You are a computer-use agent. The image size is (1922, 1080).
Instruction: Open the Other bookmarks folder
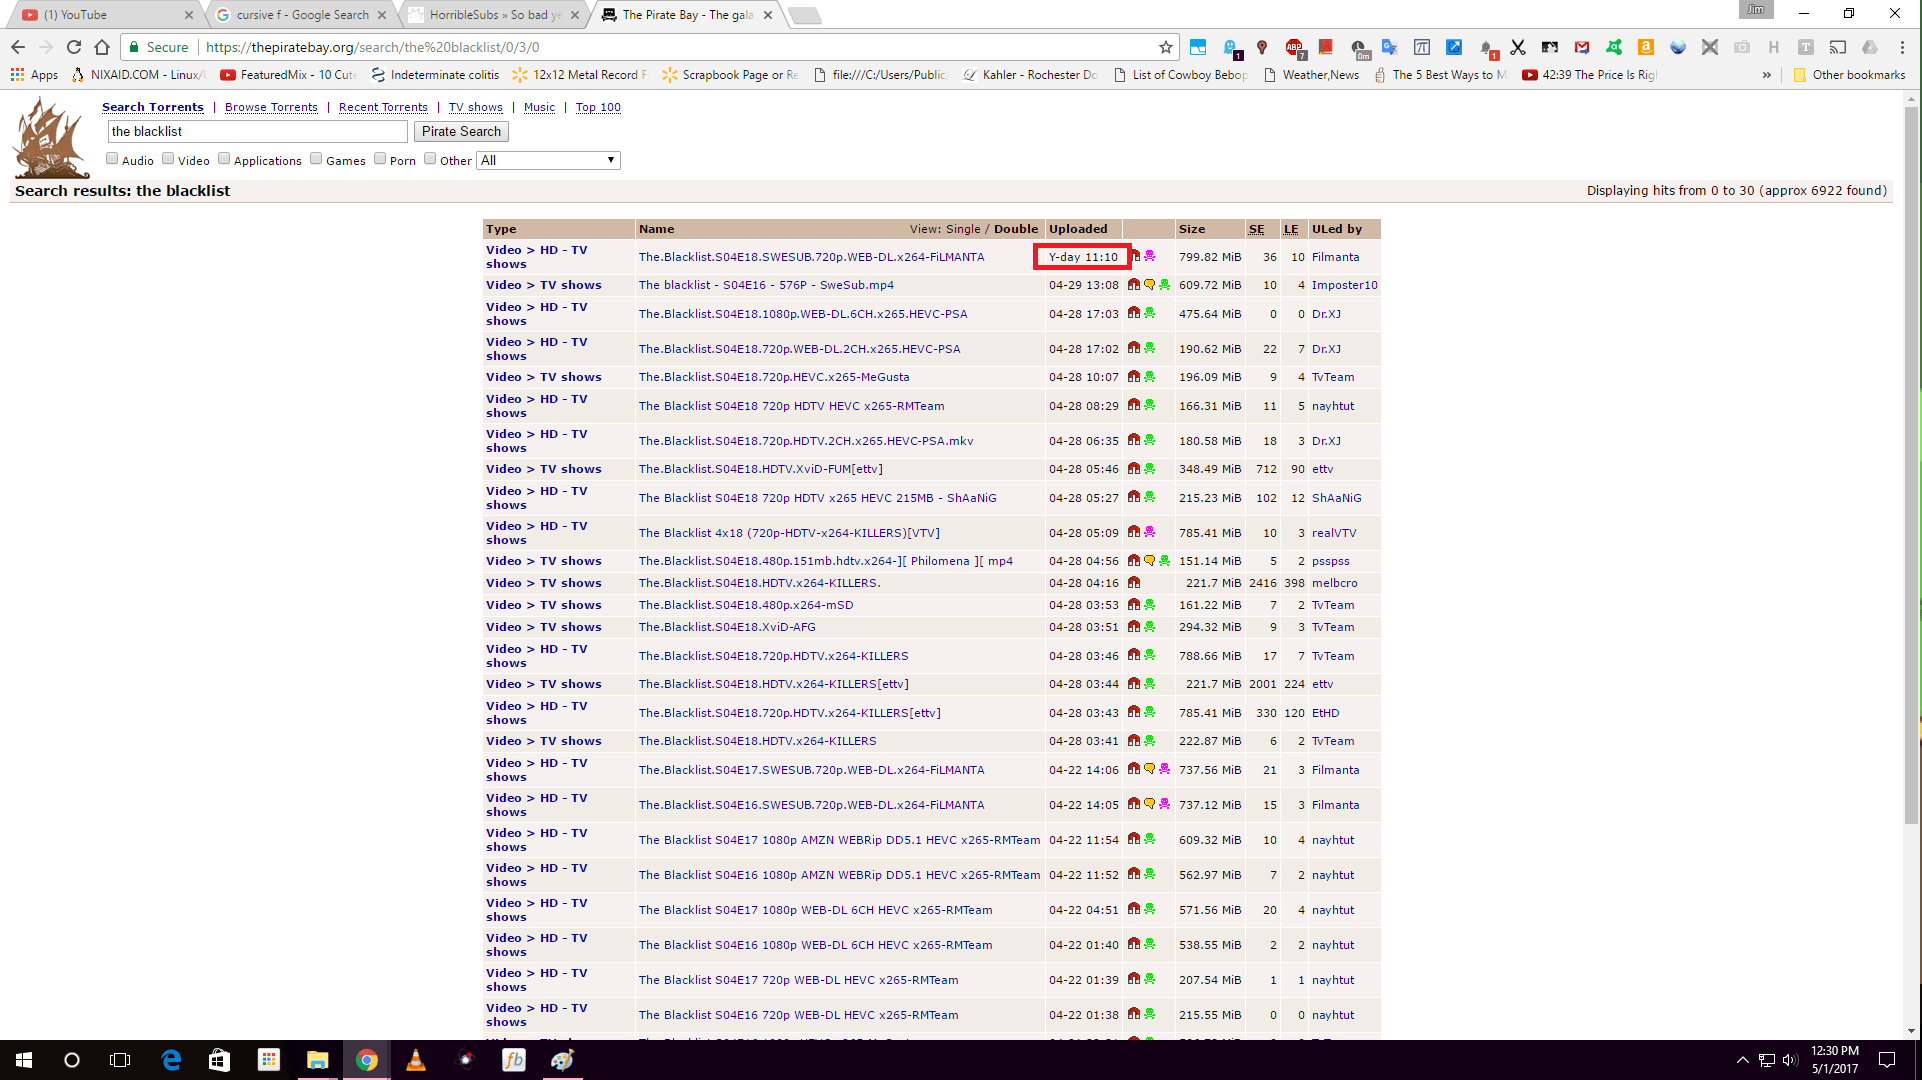point(1849,75)
